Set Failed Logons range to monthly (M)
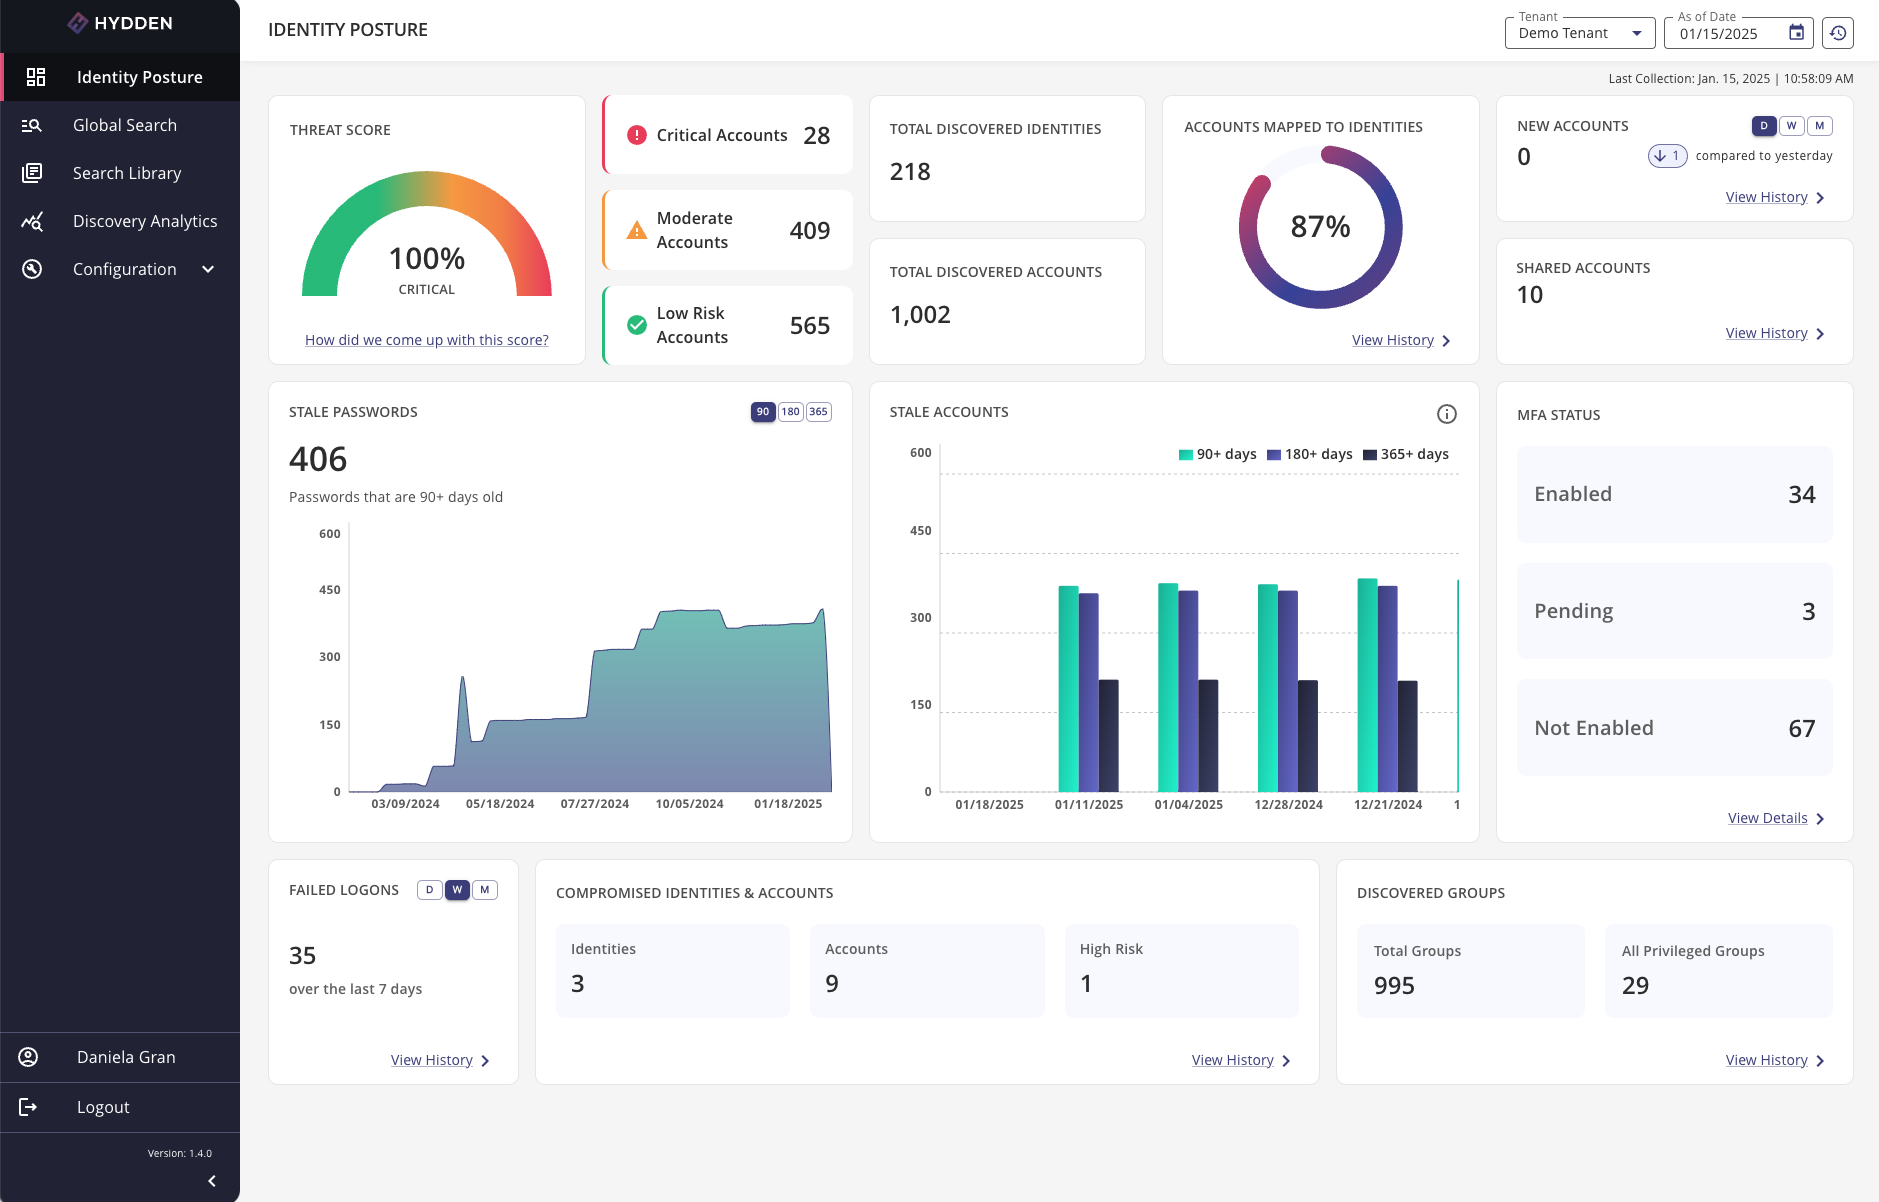The width and height of the screenshot is (1879, 1202). point(485,890)
